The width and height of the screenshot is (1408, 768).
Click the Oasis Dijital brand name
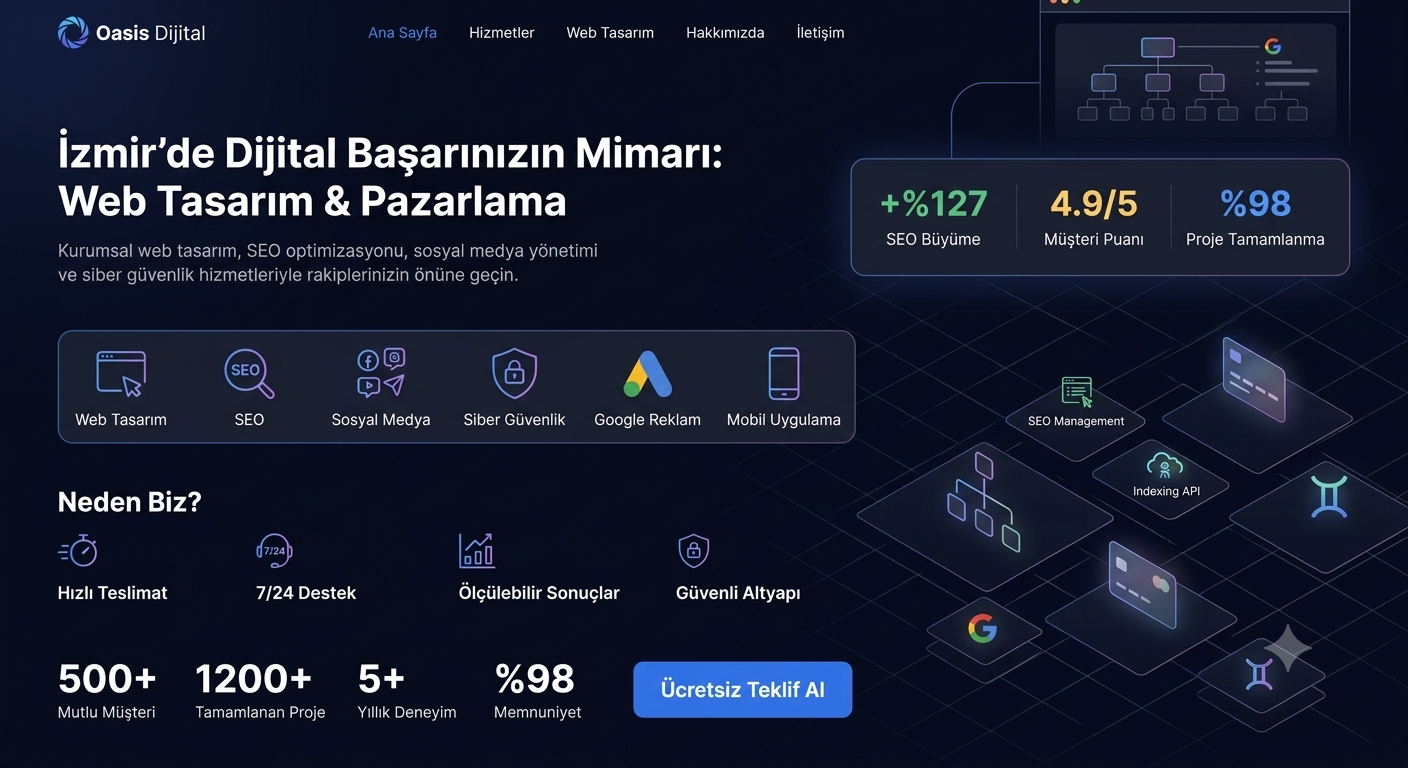click(x=151, y=33)
